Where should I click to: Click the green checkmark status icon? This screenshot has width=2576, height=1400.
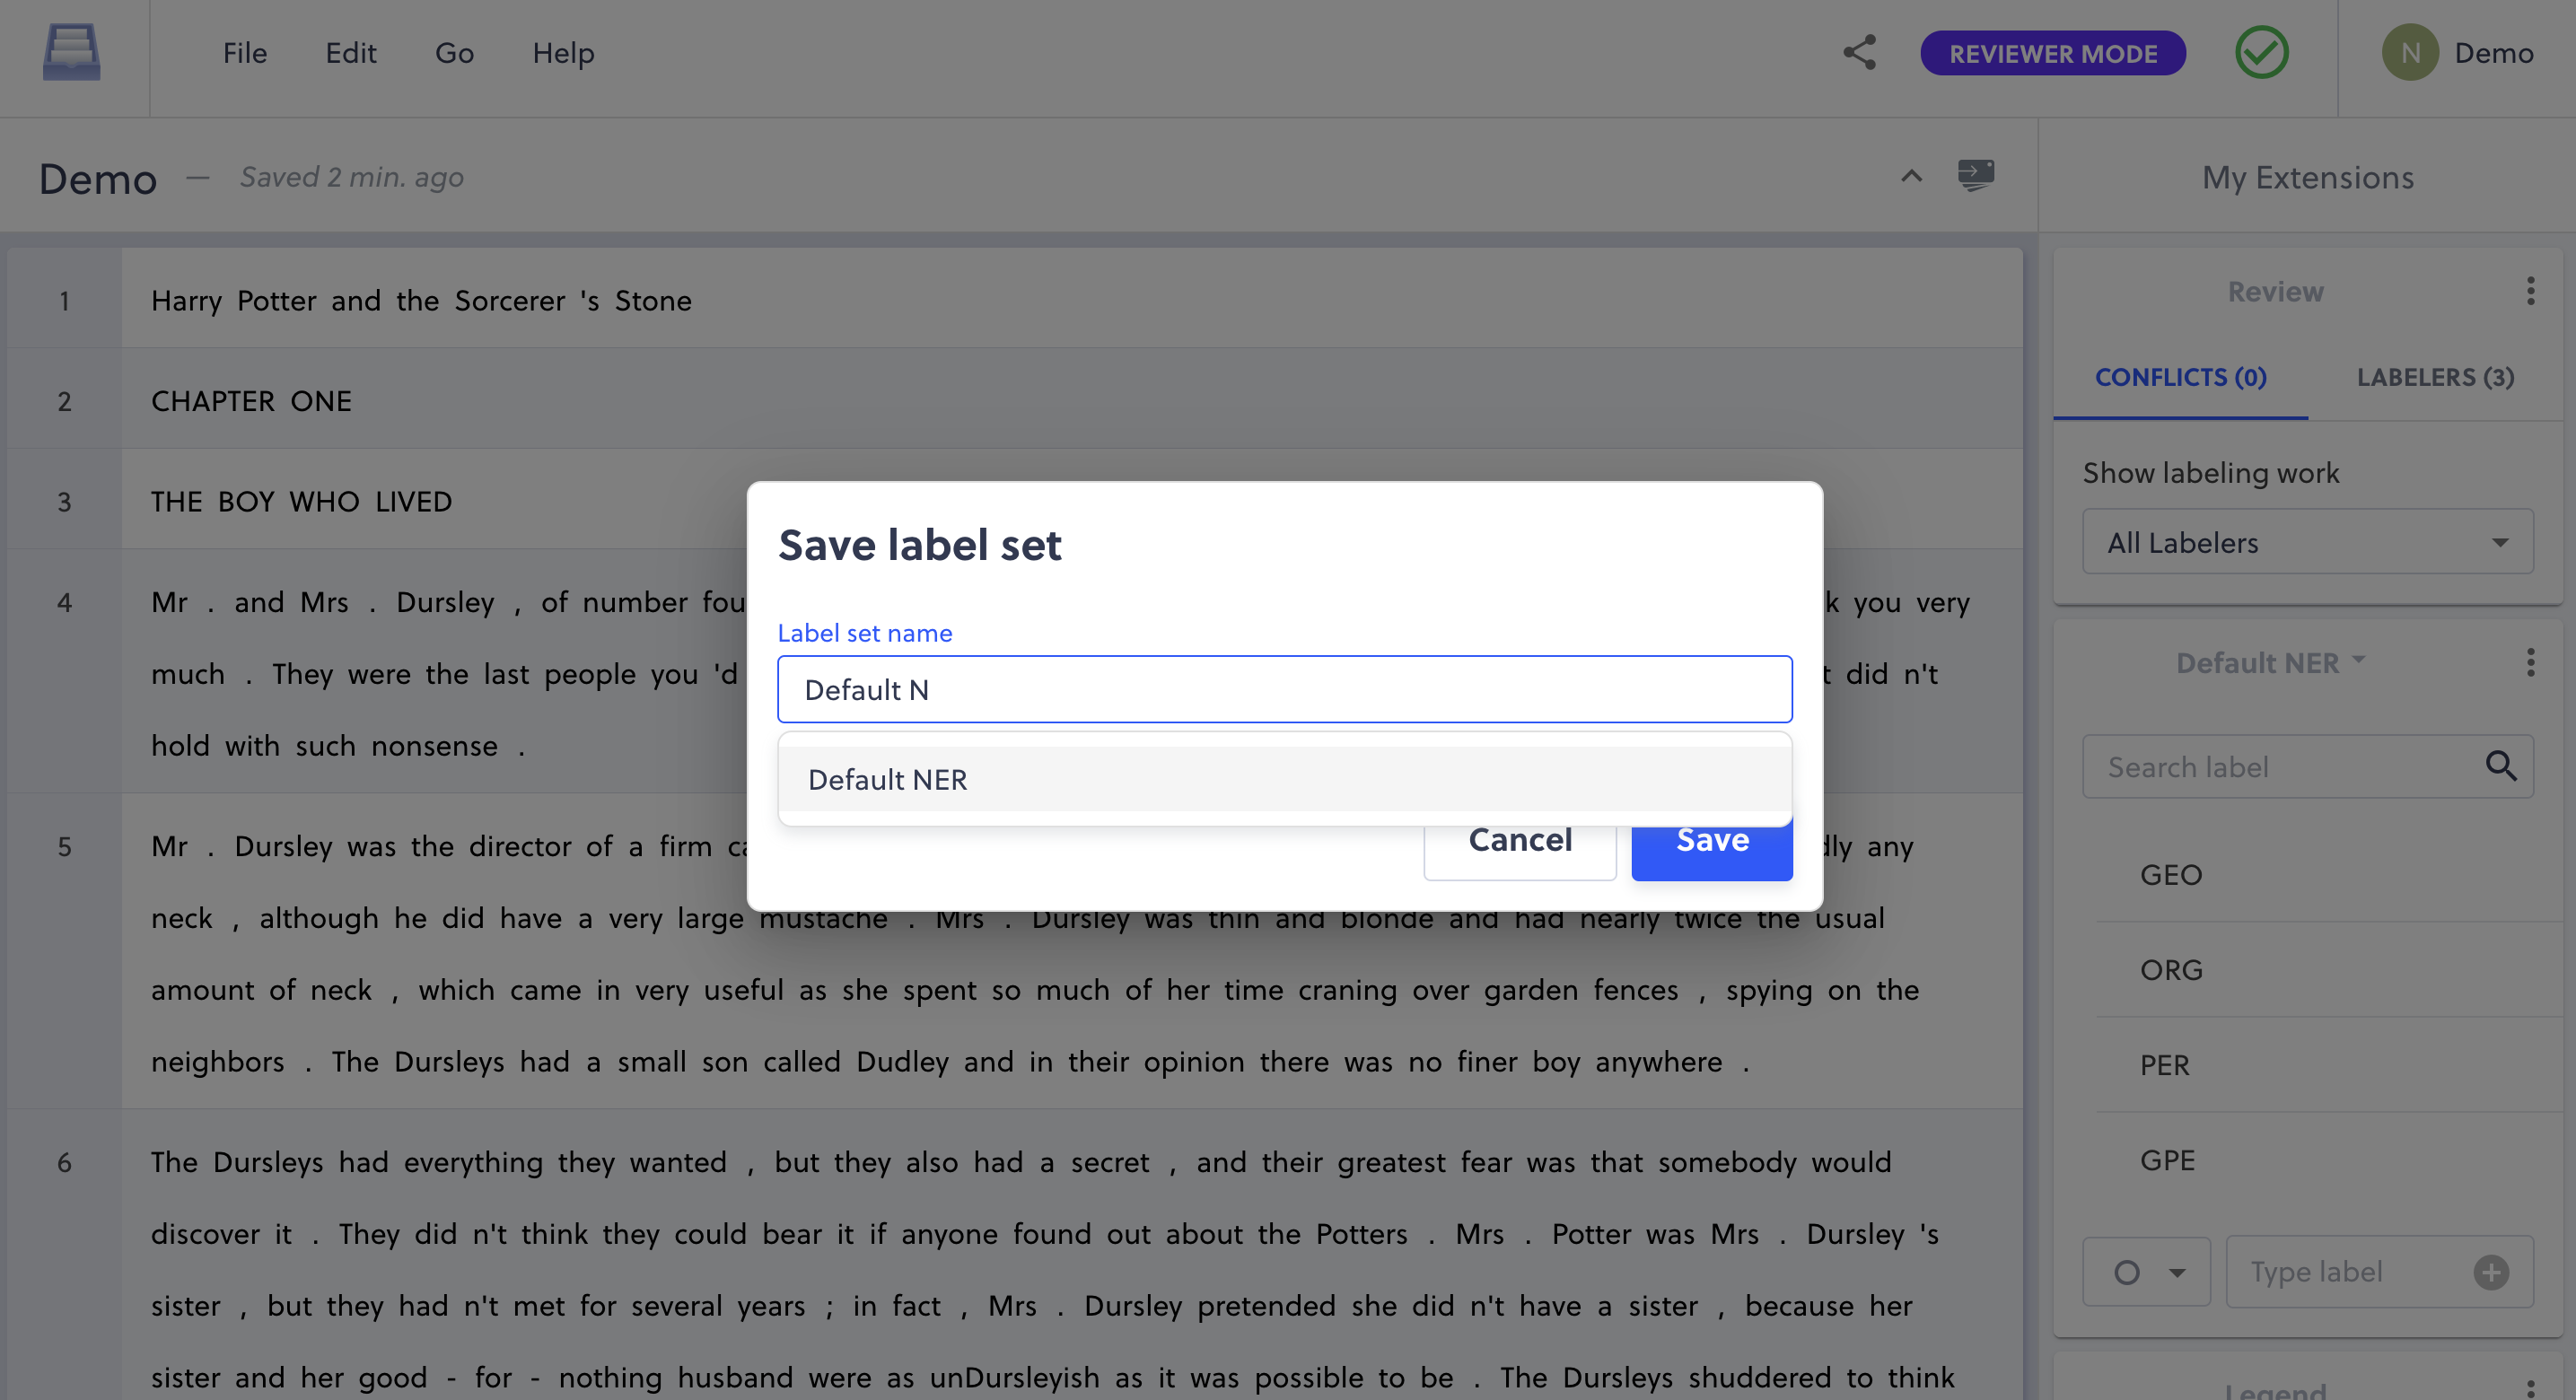click(2261, 53)
